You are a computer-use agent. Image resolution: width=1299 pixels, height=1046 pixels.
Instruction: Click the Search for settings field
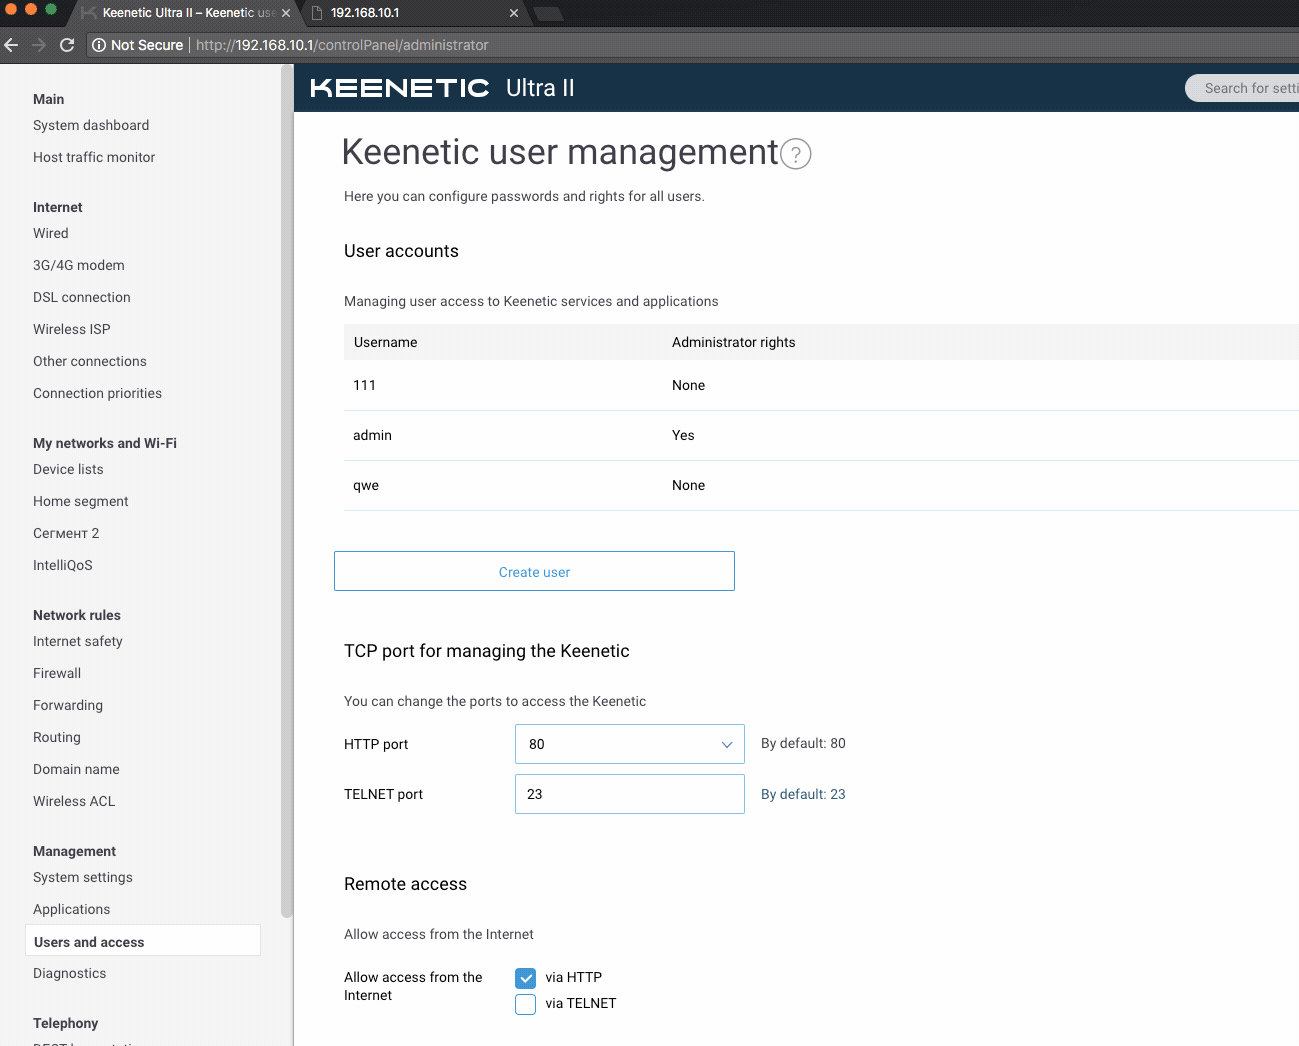1242,88
